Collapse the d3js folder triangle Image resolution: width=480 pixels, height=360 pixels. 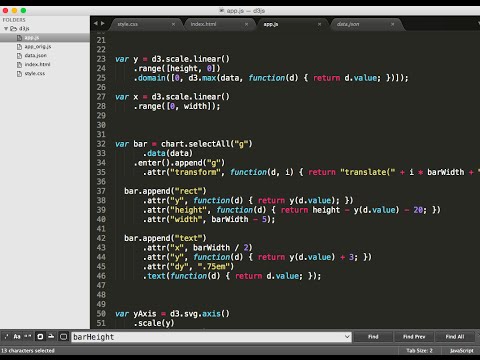coord(6,29)
